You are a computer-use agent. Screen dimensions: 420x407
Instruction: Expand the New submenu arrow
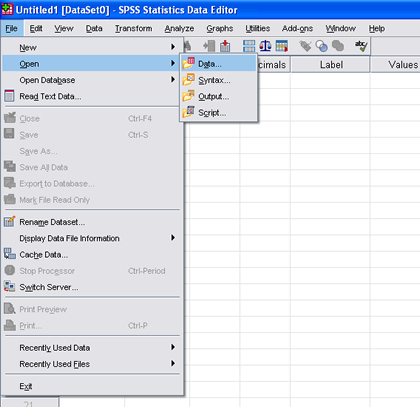coord(173,47)
